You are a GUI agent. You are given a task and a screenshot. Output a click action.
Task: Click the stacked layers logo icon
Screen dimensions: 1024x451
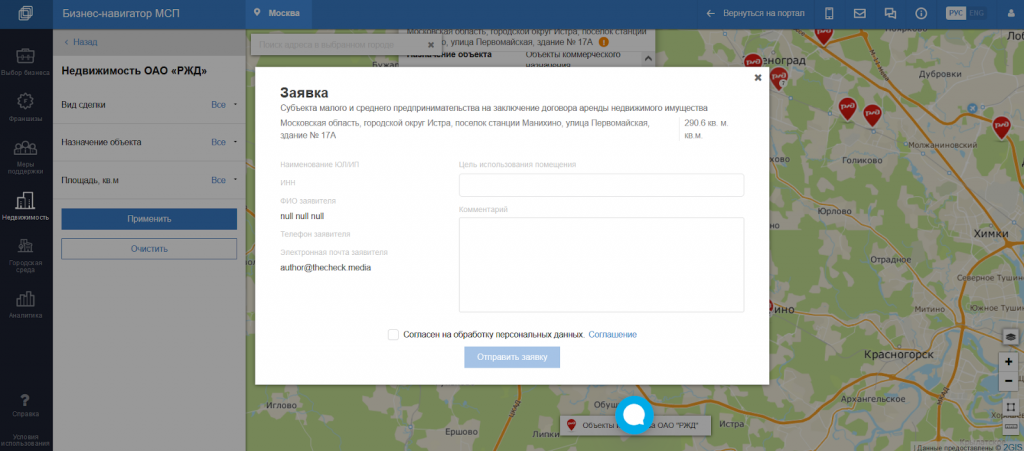tap(25, 13)
